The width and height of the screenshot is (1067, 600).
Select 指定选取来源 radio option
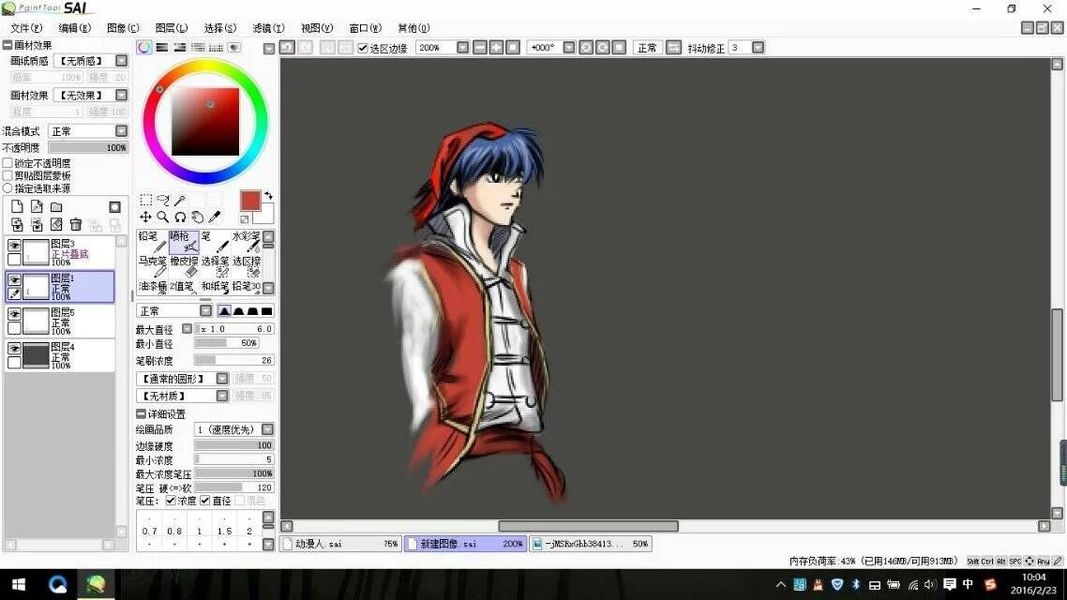[x=7, y=188]
